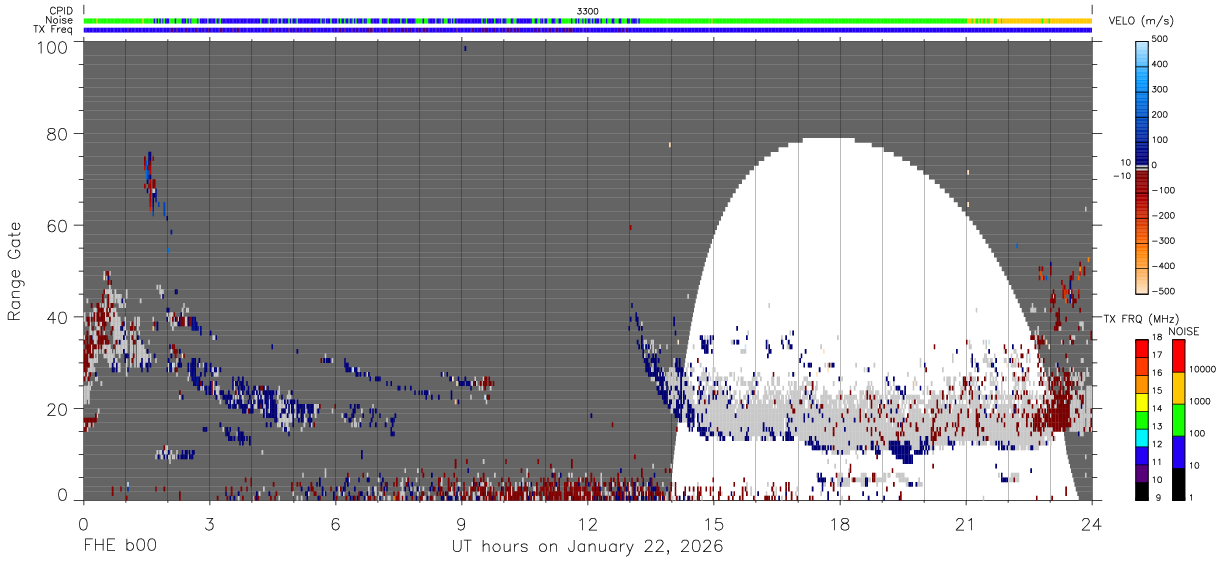The width and height of the screenshot is (1228, 567).
Task: Click the 40 tick on Range Gate axis
Action: [x=59, y=317]
